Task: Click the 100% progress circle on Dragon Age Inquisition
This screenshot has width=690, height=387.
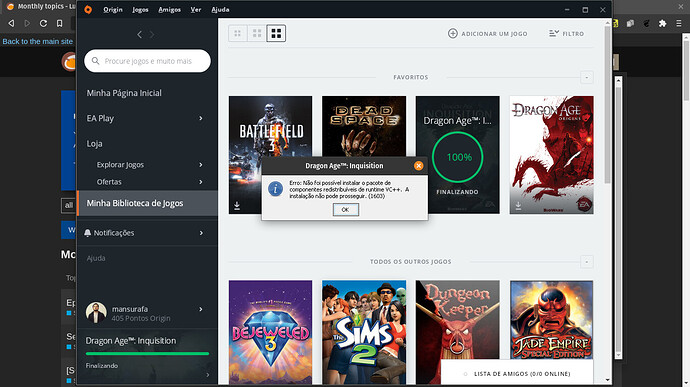Action: pos(458,157)
